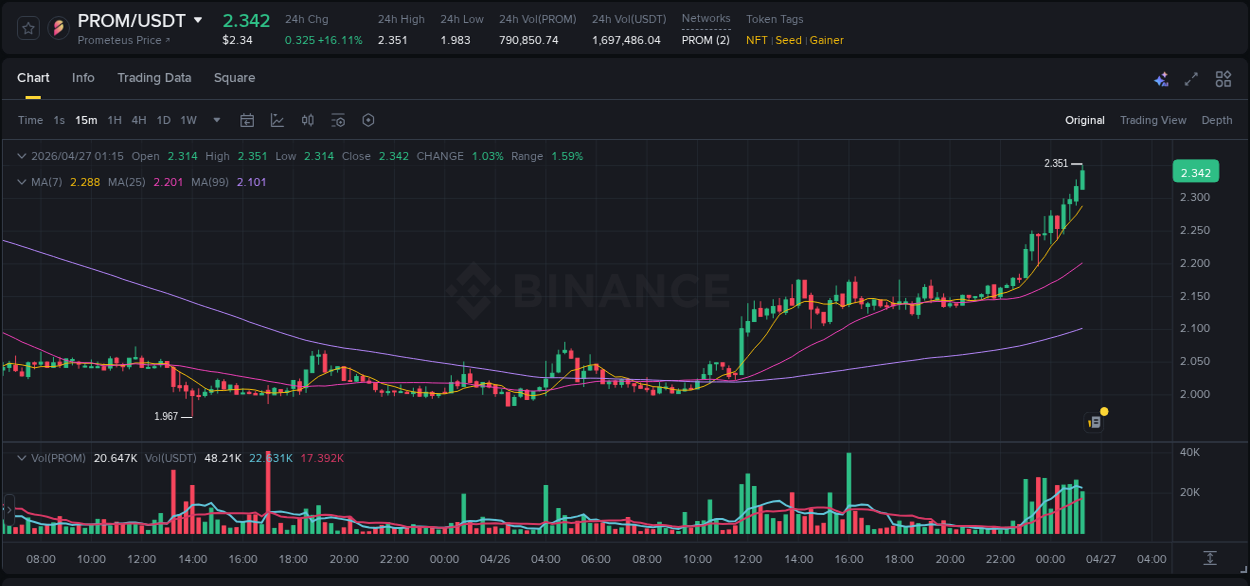This screenshot has width=1250, height=586.
Task: Open the chart display settings icon
Action: coord(338,120)
